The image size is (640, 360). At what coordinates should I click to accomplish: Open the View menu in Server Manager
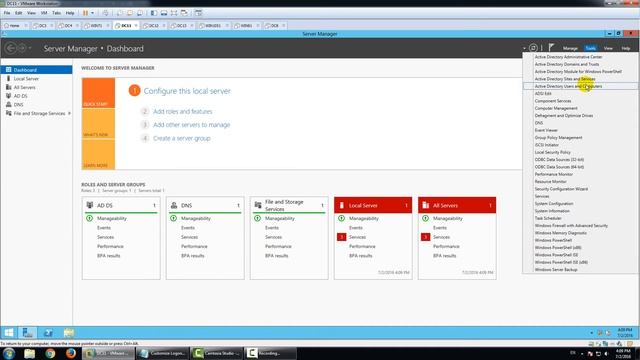pos(608,48)
